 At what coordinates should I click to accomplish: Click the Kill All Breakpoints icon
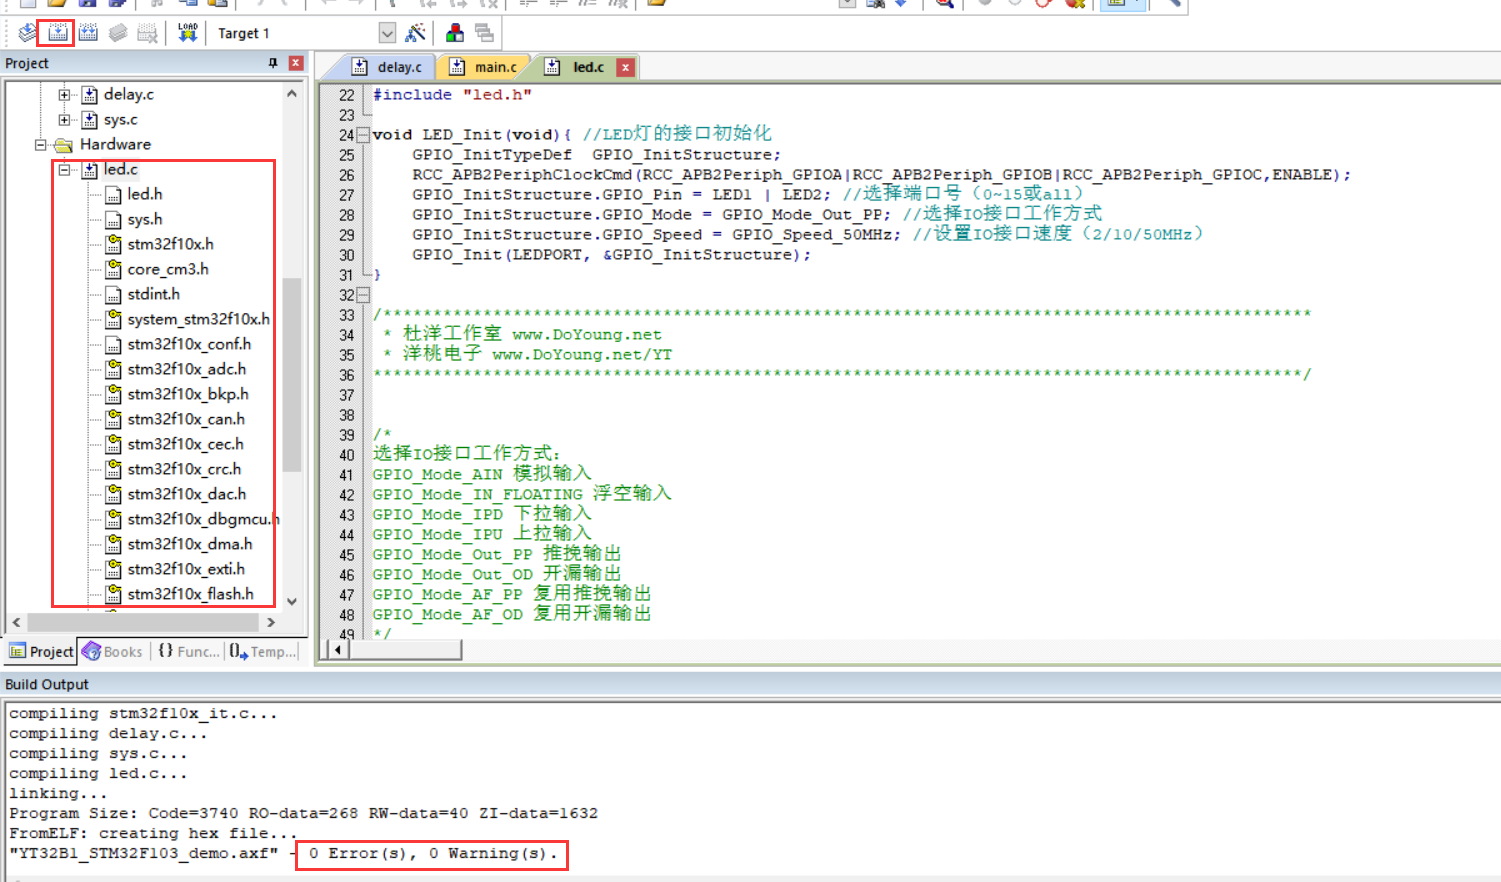pos(1074,5)
